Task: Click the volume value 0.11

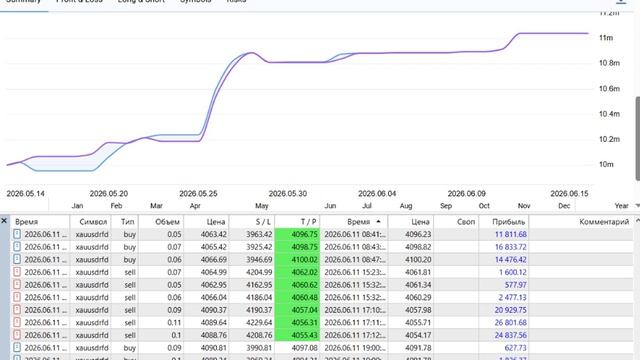Action: [174, 322]
